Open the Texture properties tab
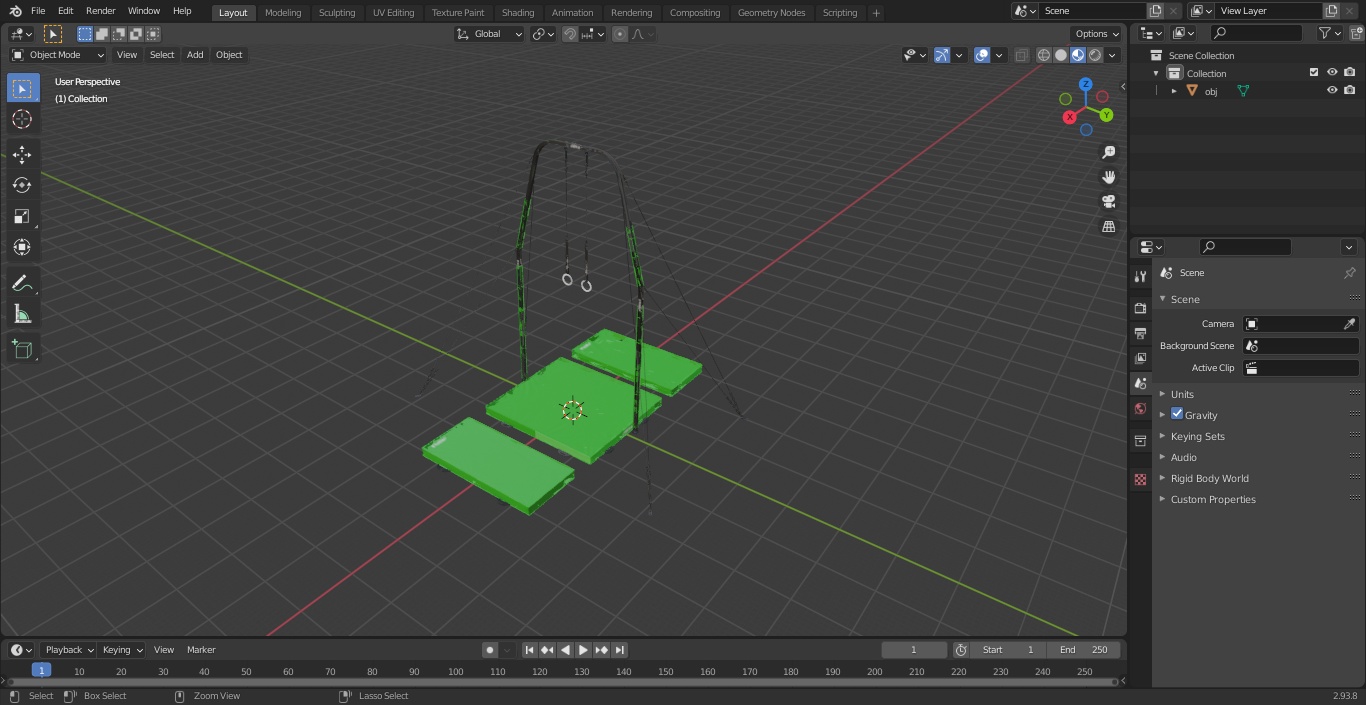 (1140, 480)
